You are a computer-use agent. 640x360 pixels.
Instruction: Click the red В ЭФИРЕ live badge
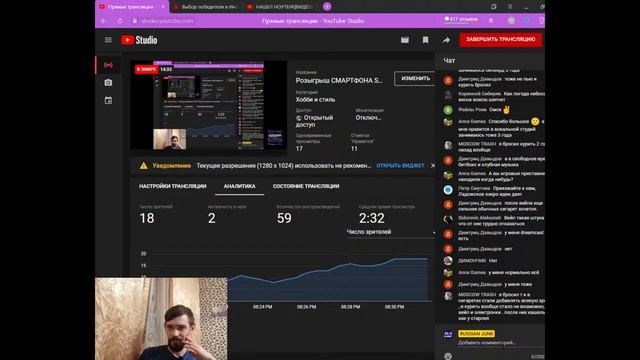coord(146,69)
